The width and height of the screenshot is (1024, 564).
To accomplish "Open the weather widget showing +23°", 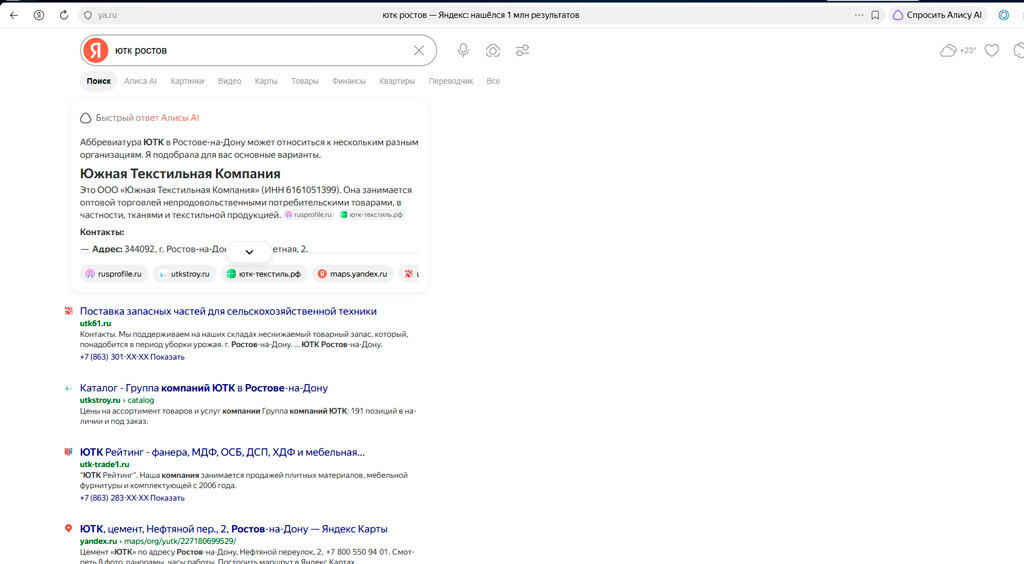I will [957, 50].
